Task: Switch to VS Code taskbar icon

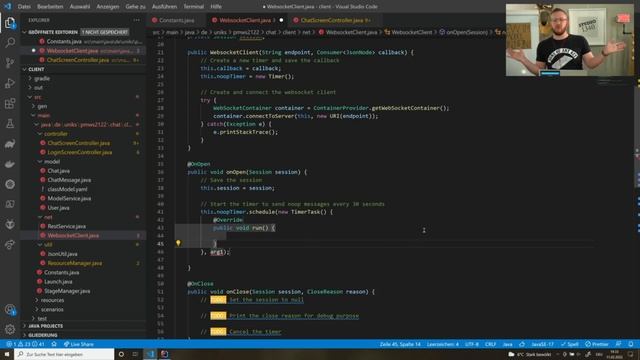Action: [150, 354]
